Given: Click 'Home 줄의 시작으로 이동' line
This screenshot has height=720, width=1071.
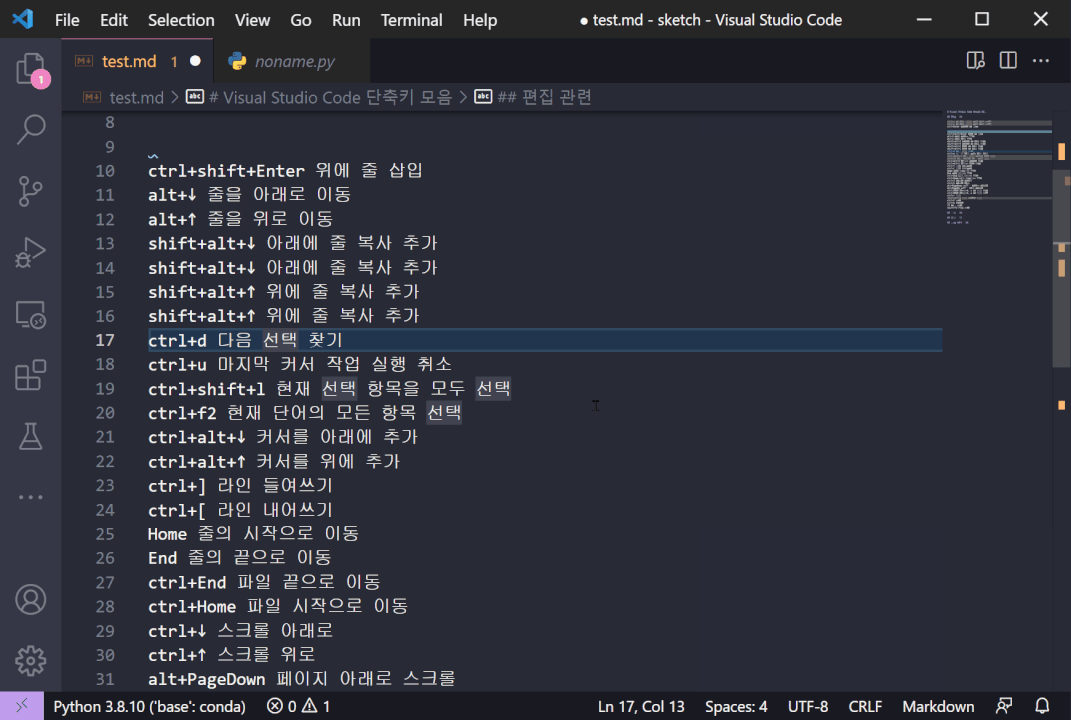Looking at the screenshot, I should [253, 534].
